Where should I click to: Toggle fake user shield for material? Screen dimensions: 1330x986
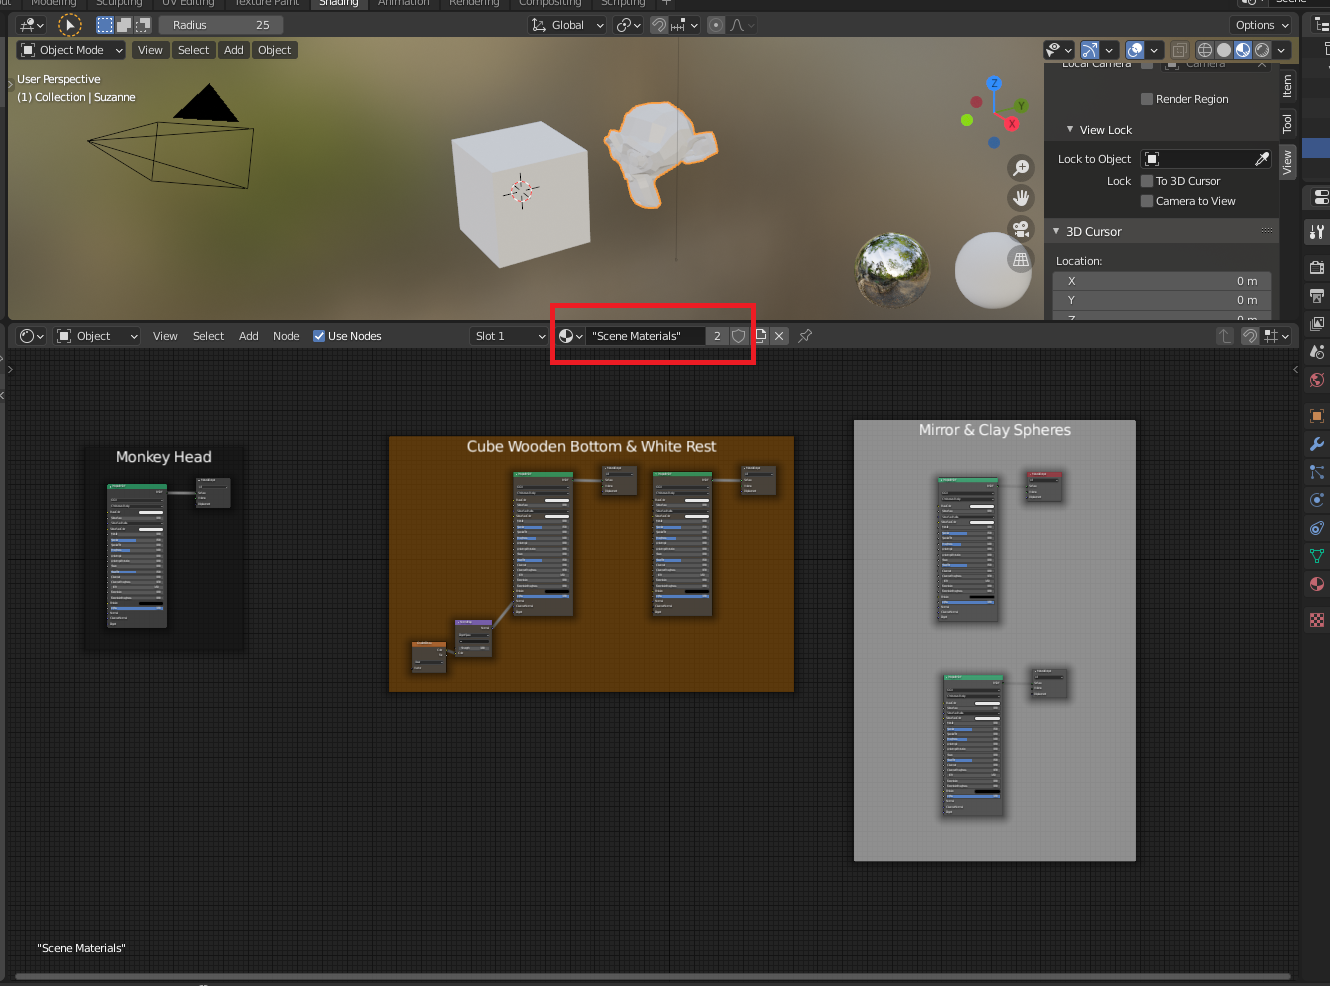(738, 336)
